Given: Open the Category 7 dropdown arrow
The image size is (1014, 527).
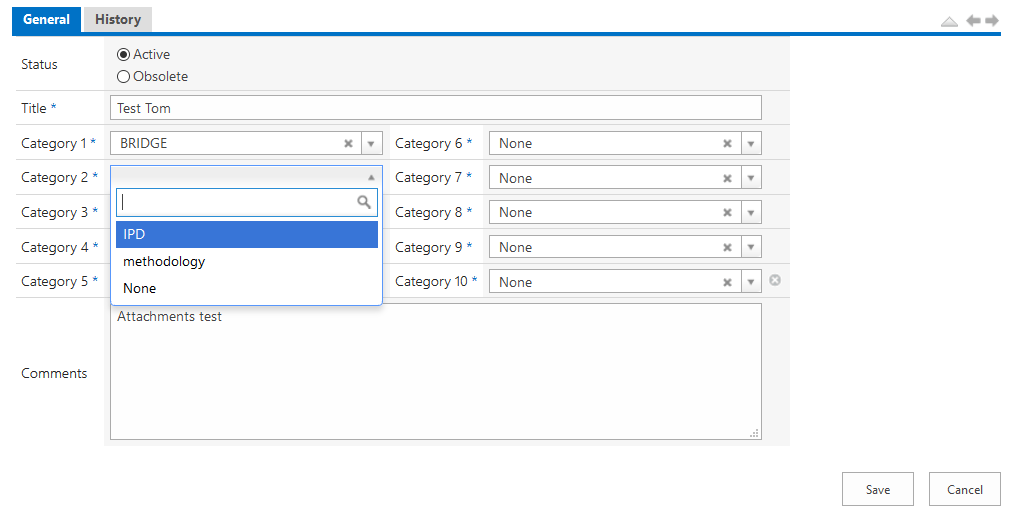Looking at the screenshot, I should point(751,178).
